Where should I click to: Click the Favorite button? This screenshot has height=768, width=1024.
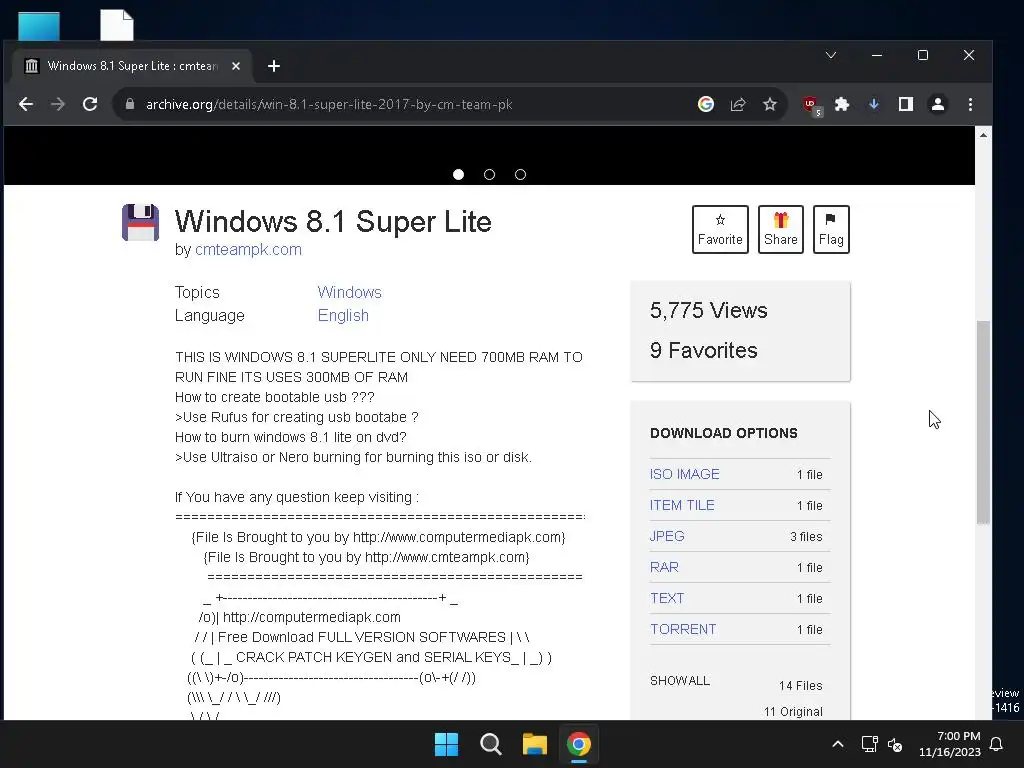click(x=720, y=229)
